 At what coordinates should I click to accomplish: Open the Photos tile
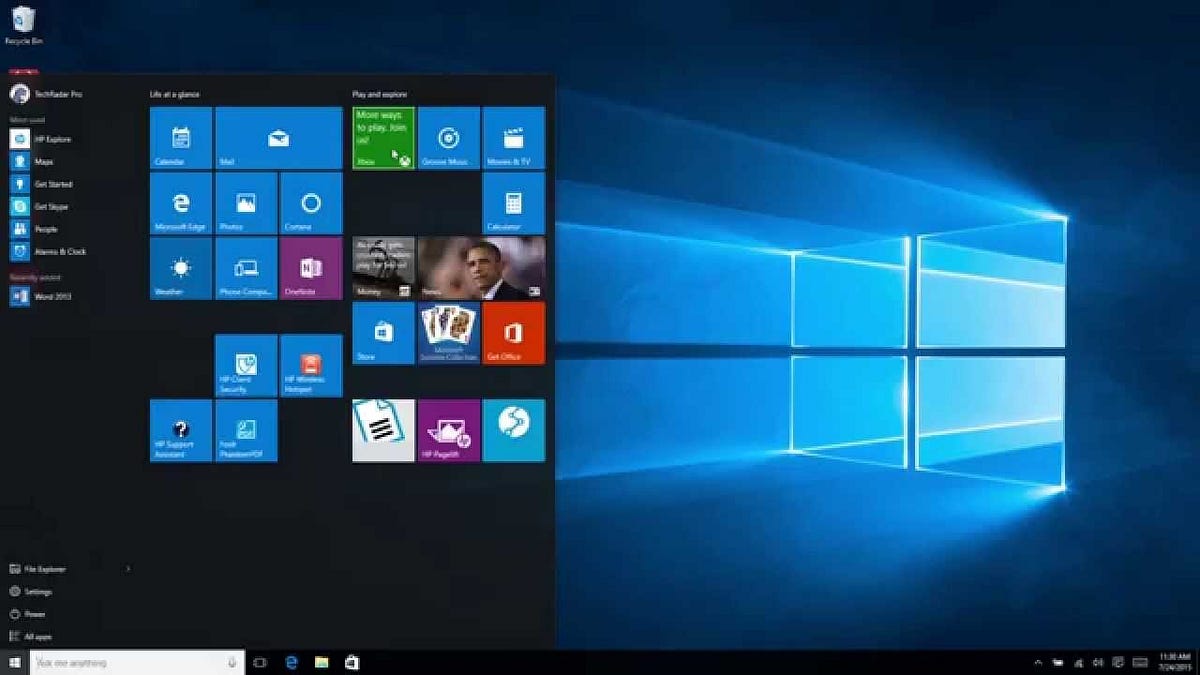(244, 203)
